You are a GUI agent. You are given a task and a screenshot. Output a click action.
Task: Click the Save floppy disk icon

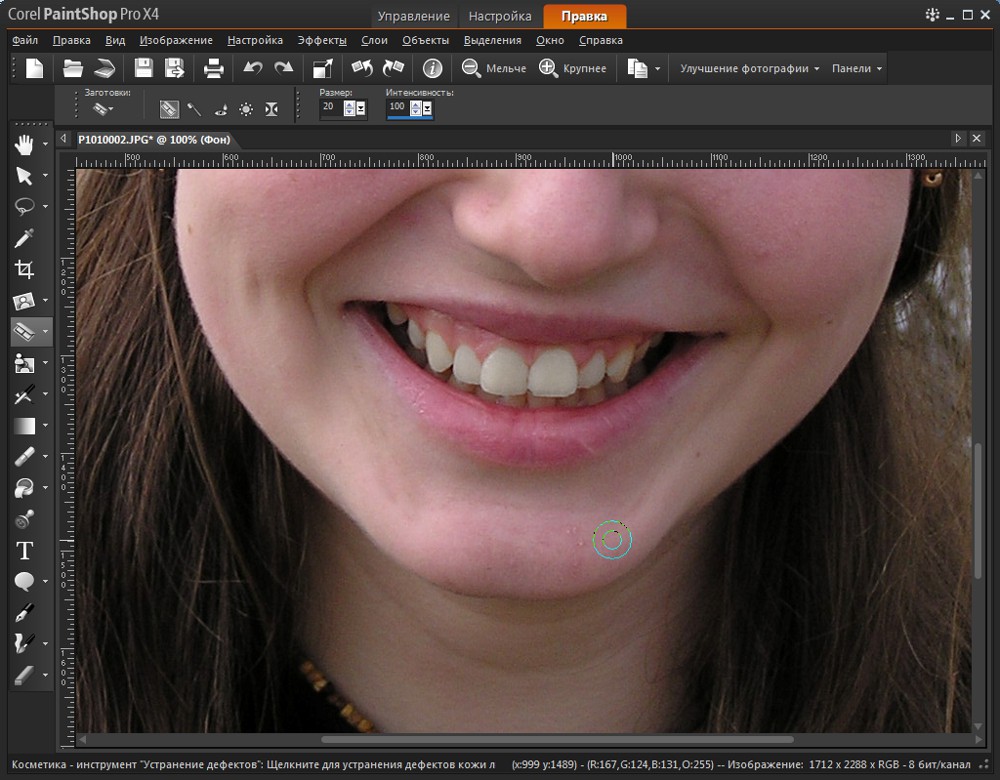pyautogui.click(x=144, y=68)
